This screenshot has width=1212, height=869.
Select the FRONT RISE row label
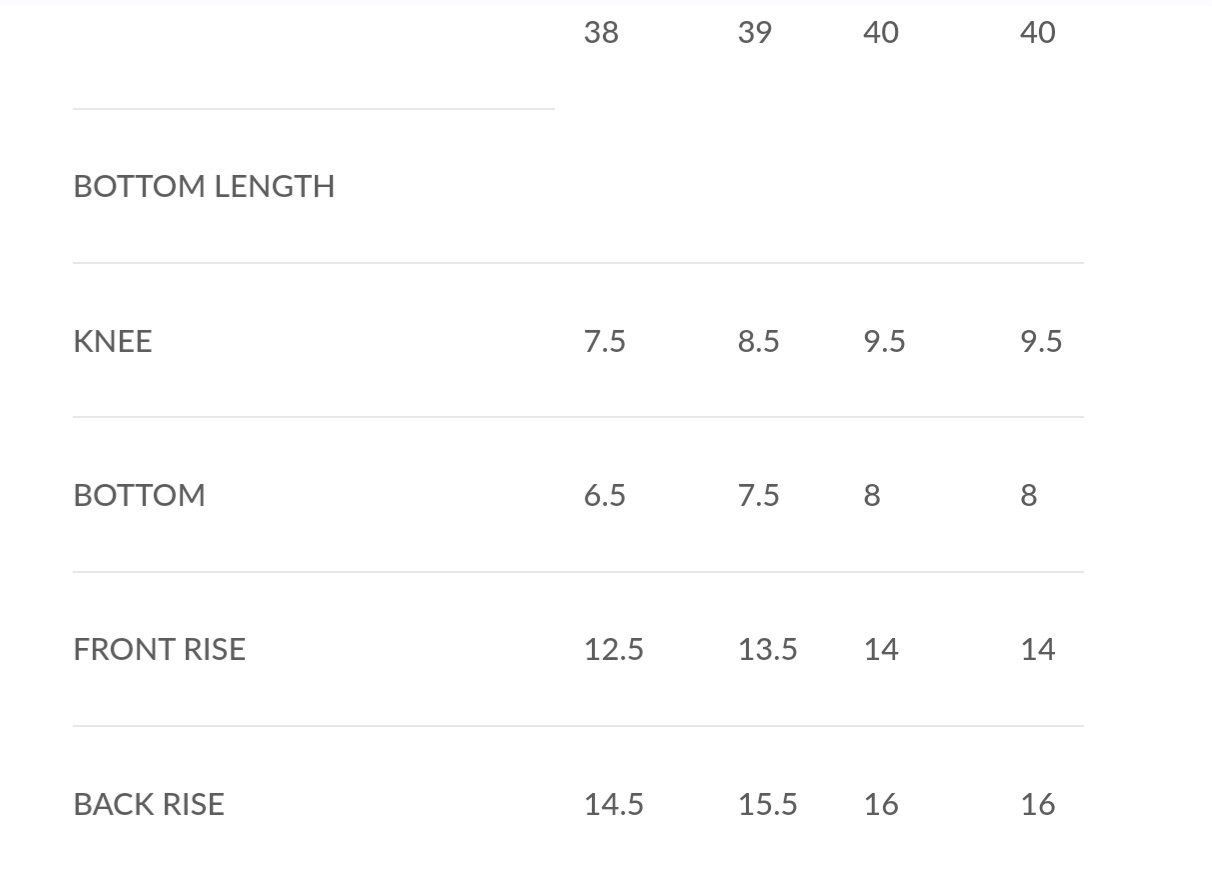159,649
